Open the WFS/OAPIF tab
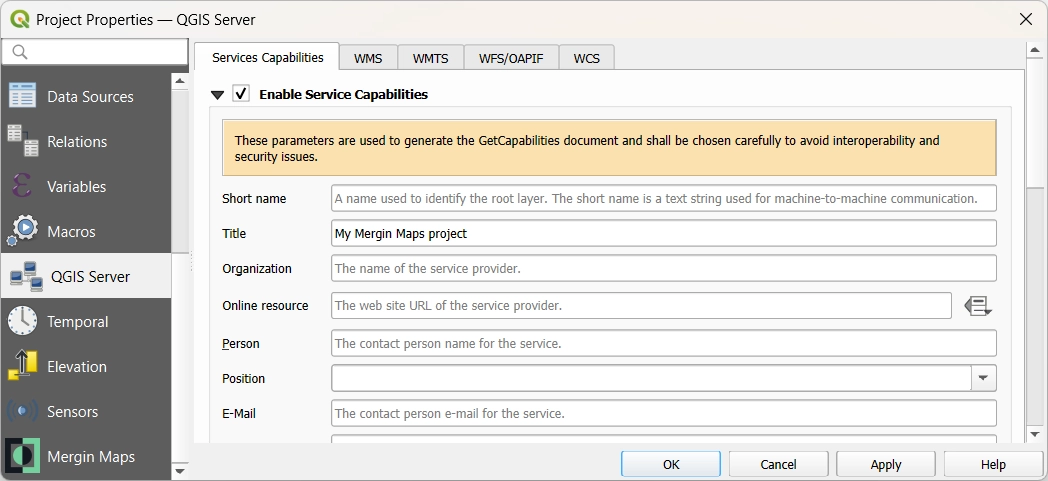The height and width of the screenshot is (481, 1048). click(x=511, y=58)
